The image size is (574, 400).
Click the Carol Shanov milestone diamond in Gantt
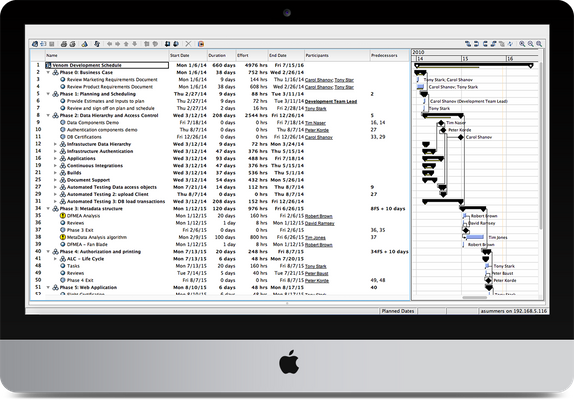coord(461,137)
